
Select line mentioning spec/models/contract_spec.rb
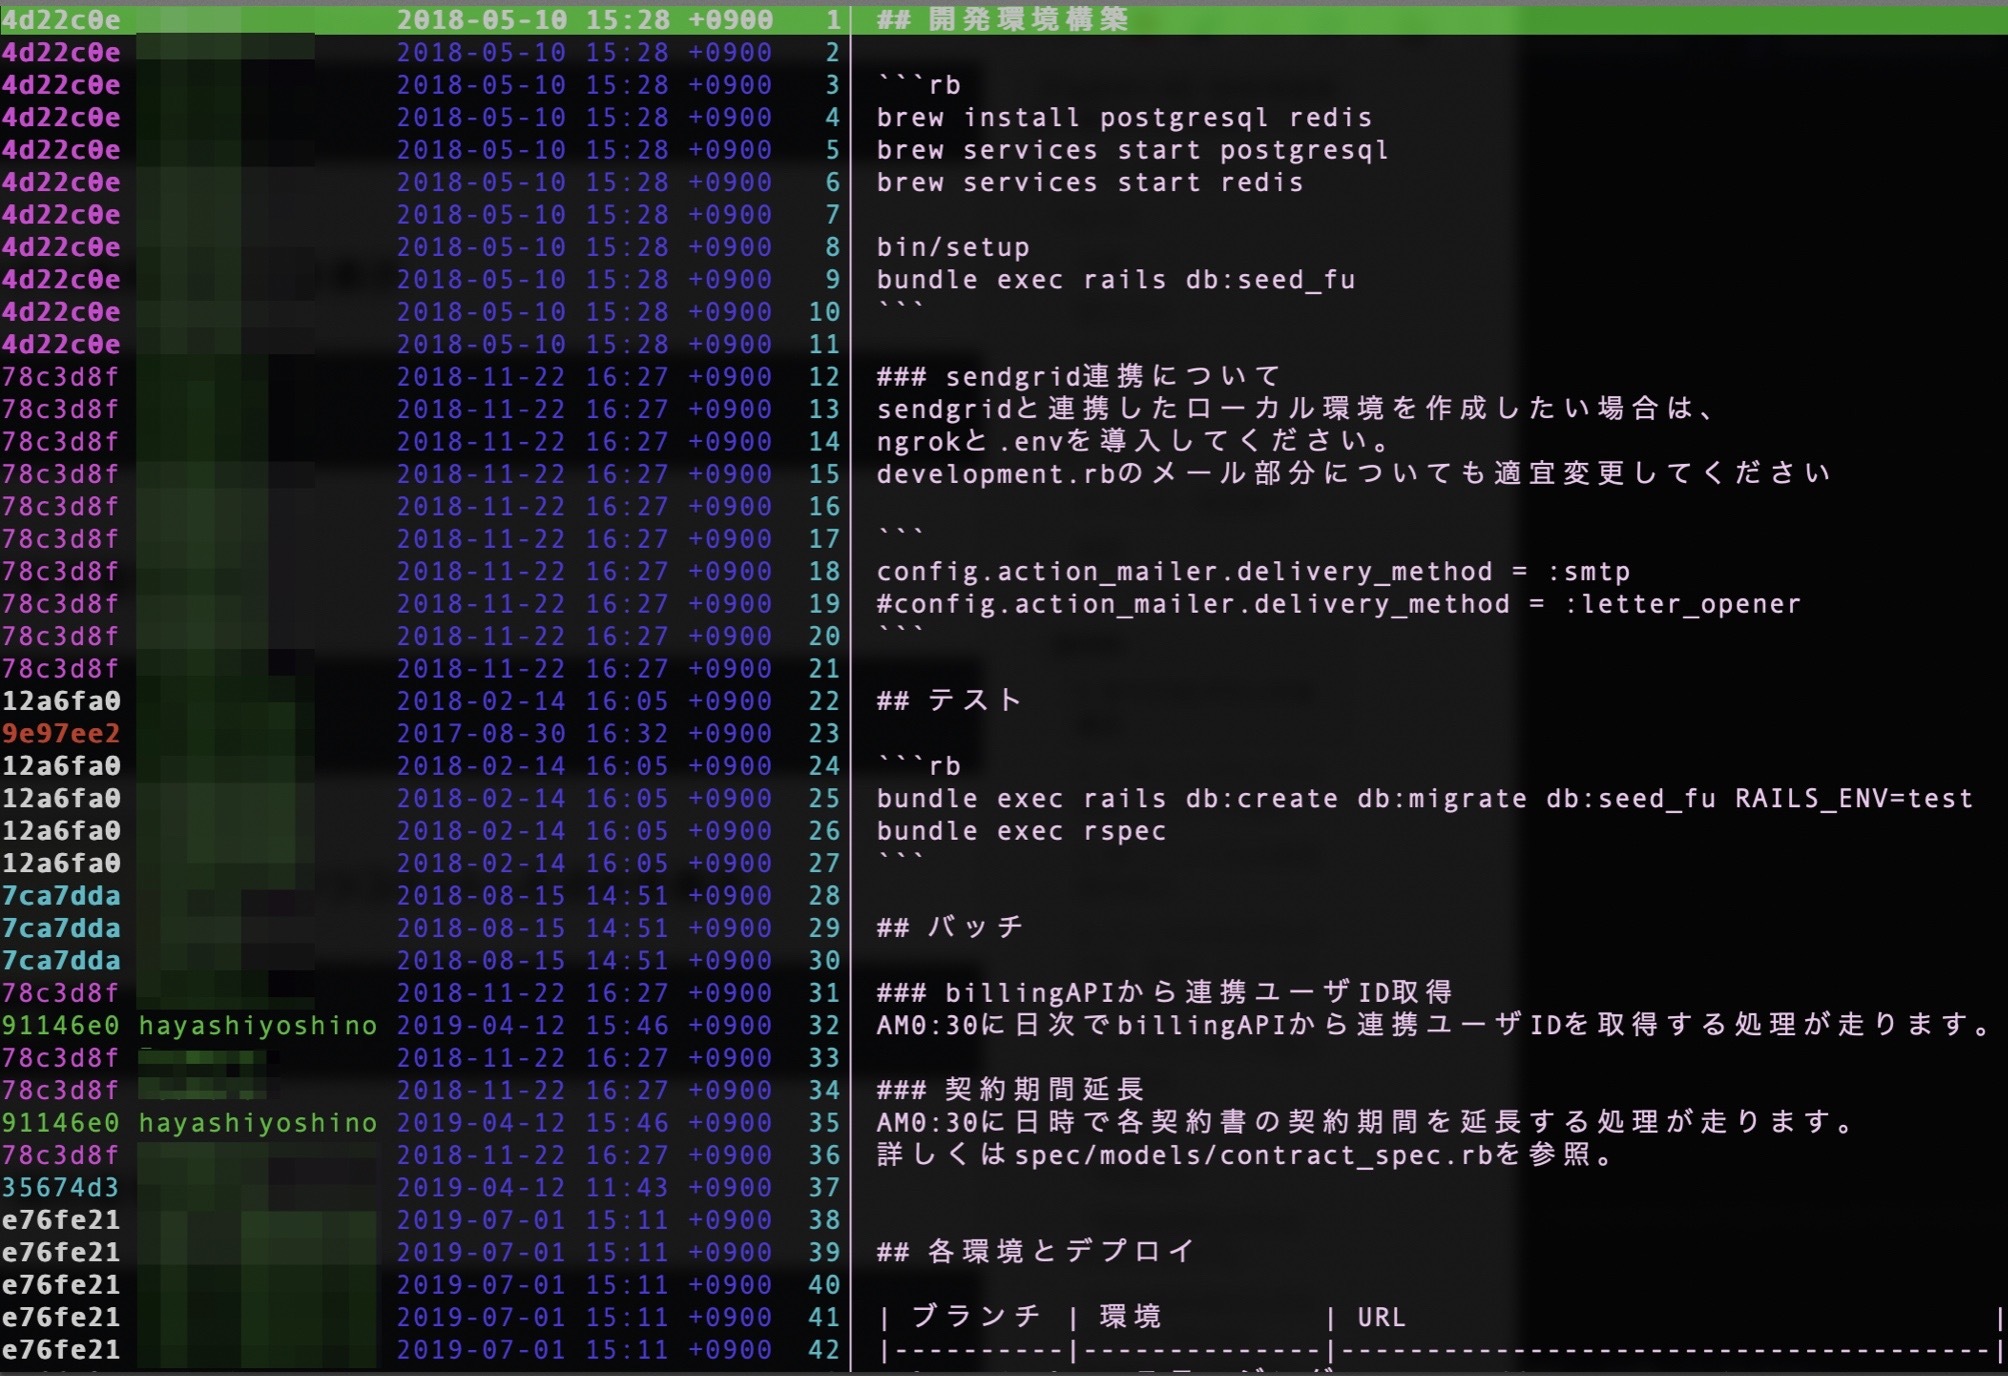coord(1246,1155)
